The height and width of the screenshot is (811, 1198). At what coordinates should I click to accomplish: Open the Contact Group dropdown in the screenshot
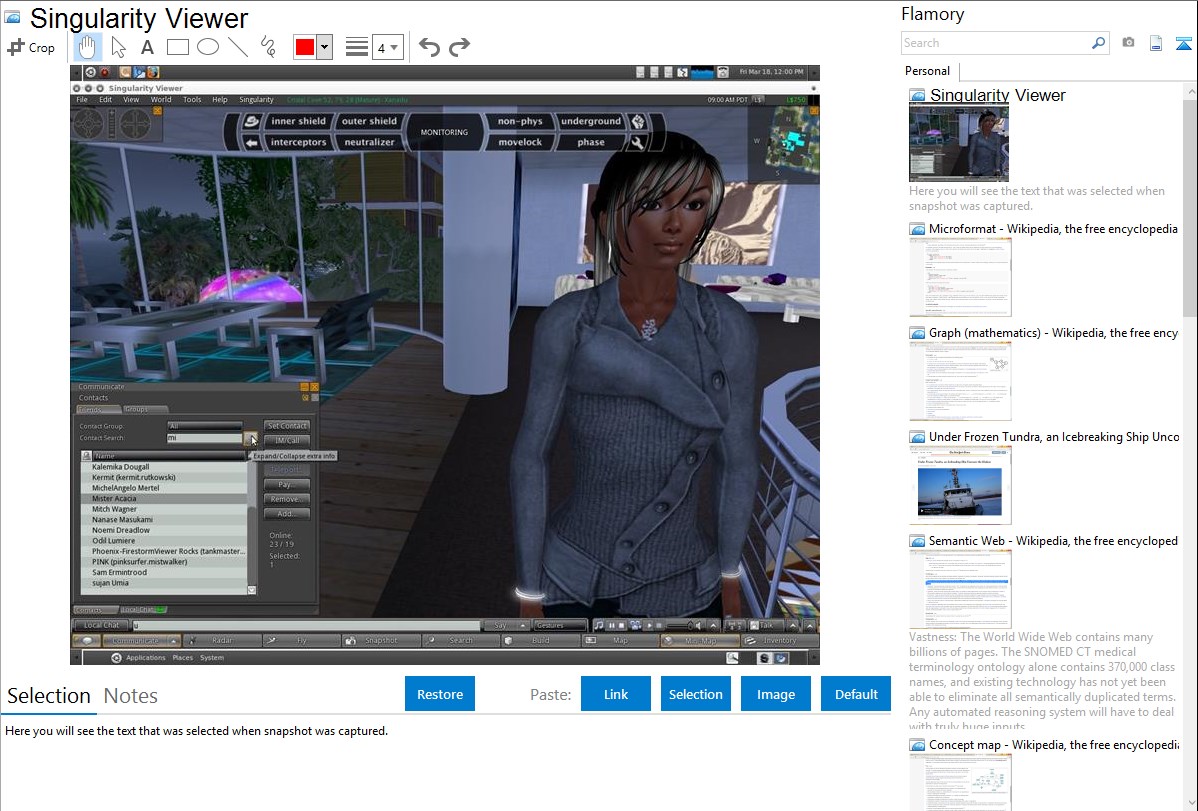[x=205, y=426]
